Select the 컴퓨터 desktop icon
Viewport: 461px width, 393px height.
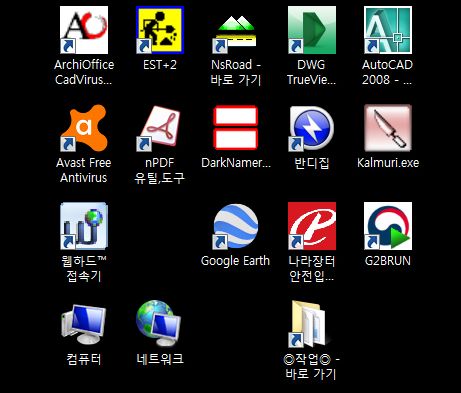coord(84,324)
